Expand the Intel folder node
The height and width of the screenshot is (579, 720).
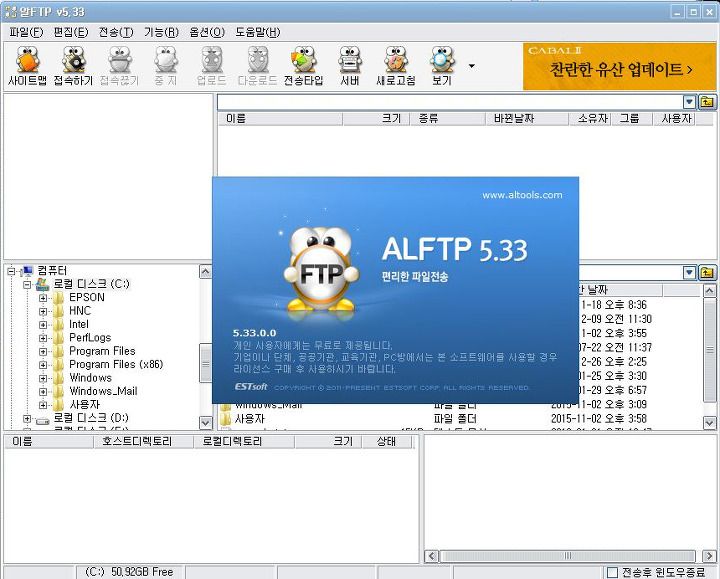43,325
